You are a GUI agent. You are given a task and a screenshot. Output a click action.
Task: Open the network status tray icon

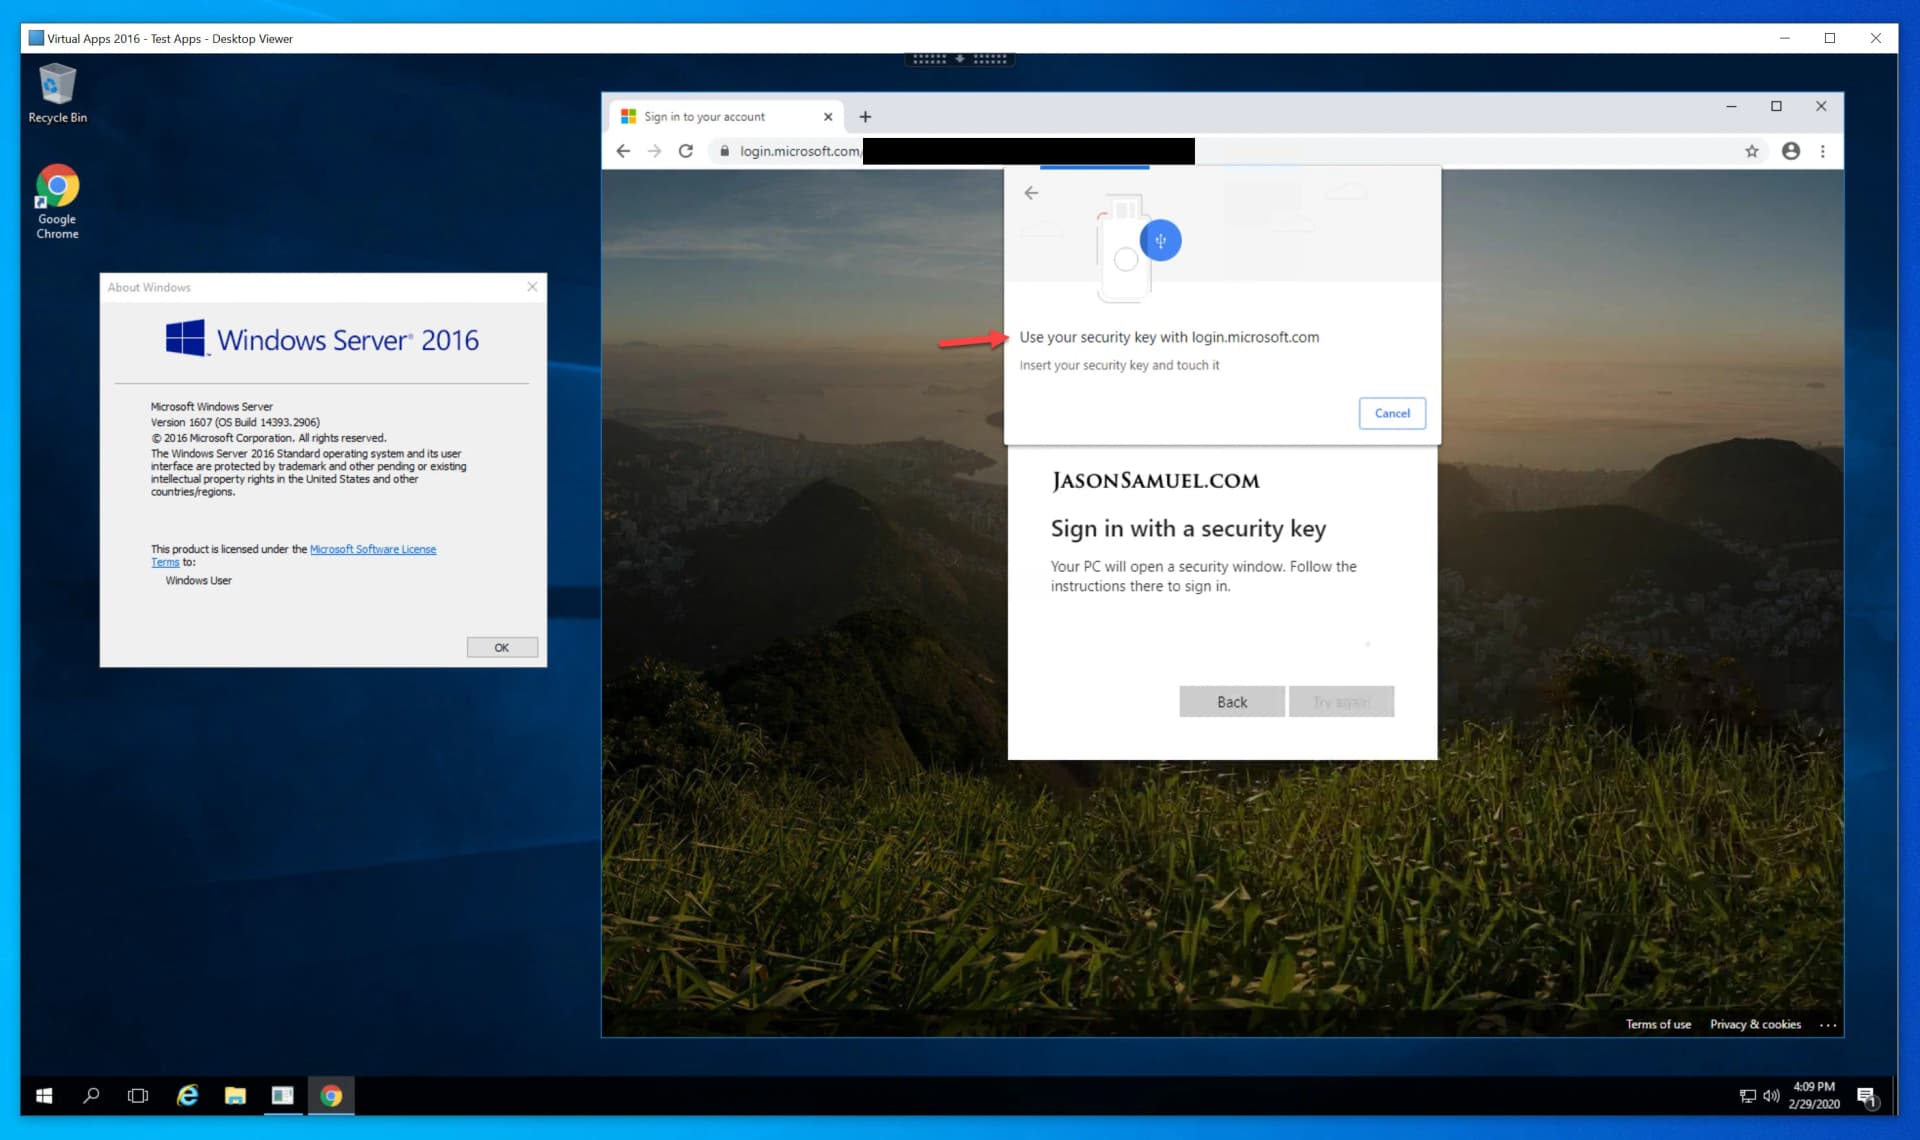[1747, 1096]
